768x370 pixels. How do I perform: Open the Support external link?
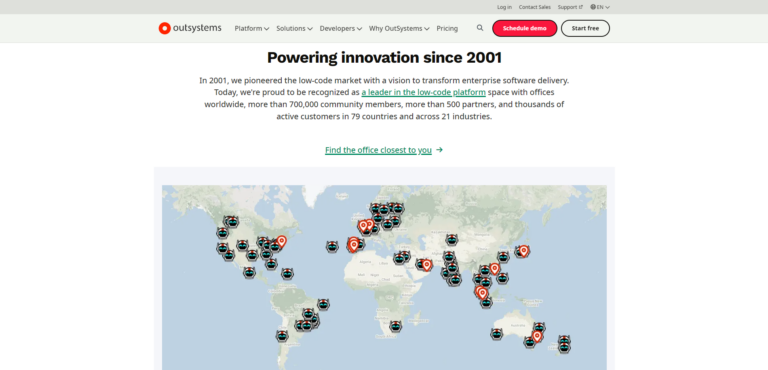(x=571, y=7)
